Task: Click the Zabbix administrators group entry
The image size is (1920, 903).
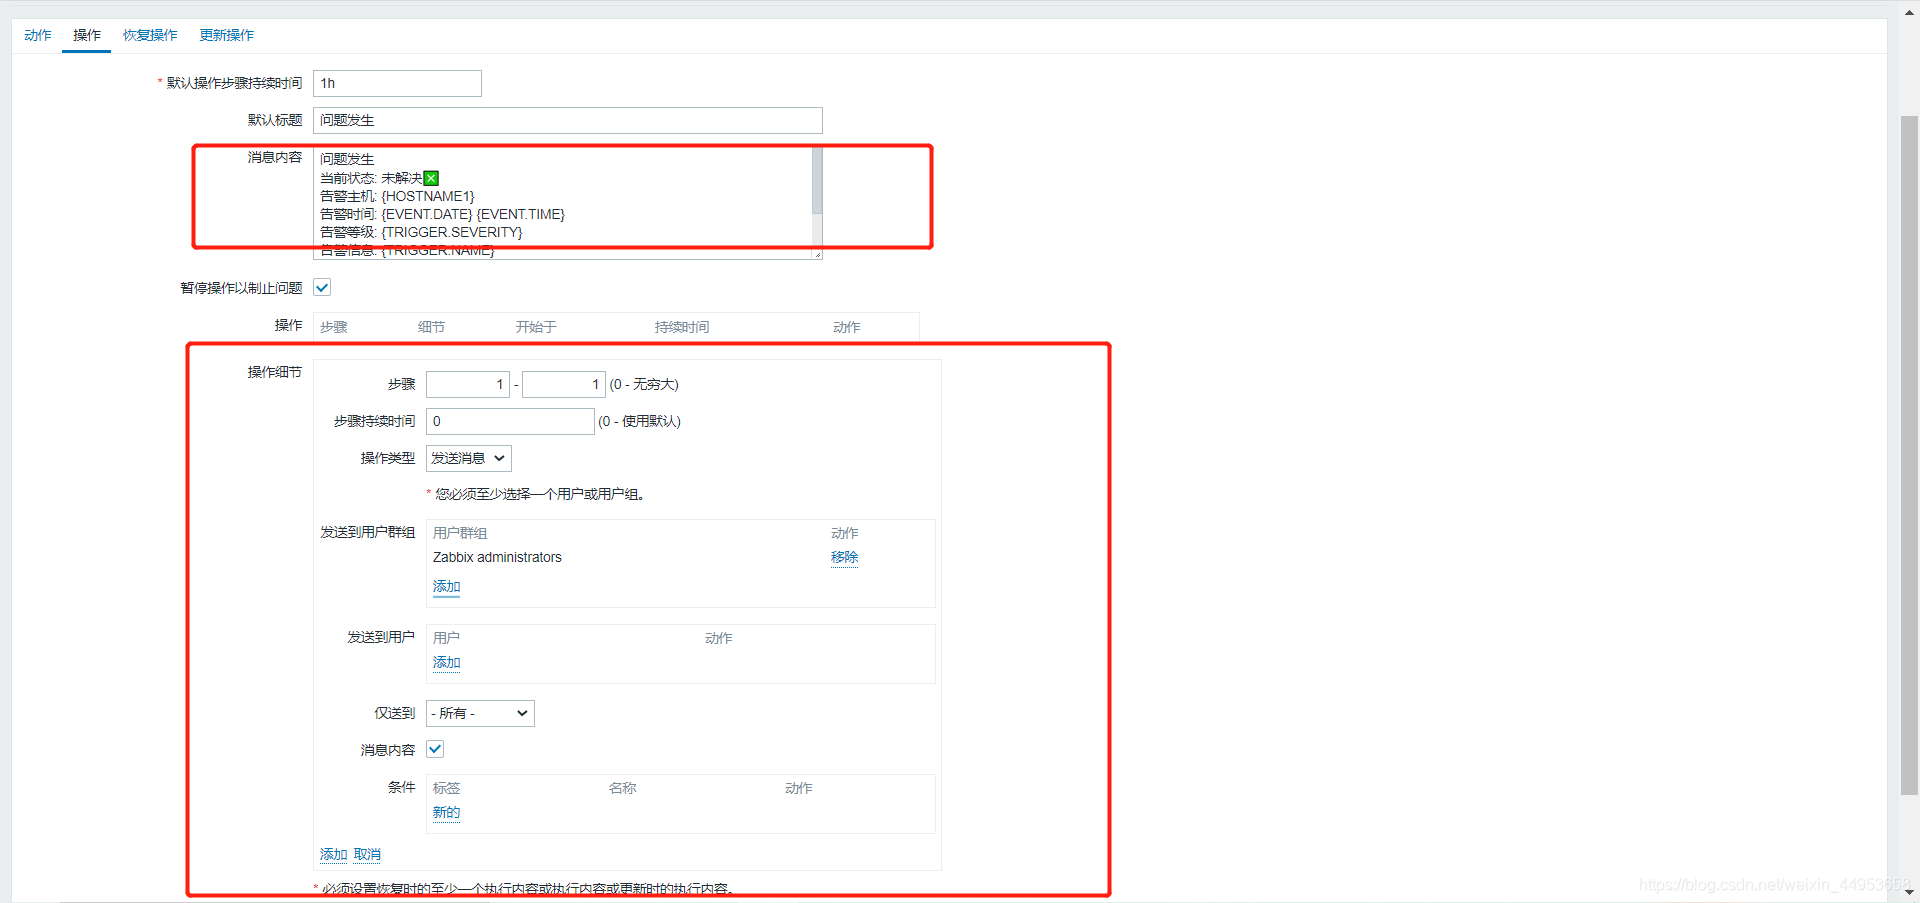Action: (497, 557)
